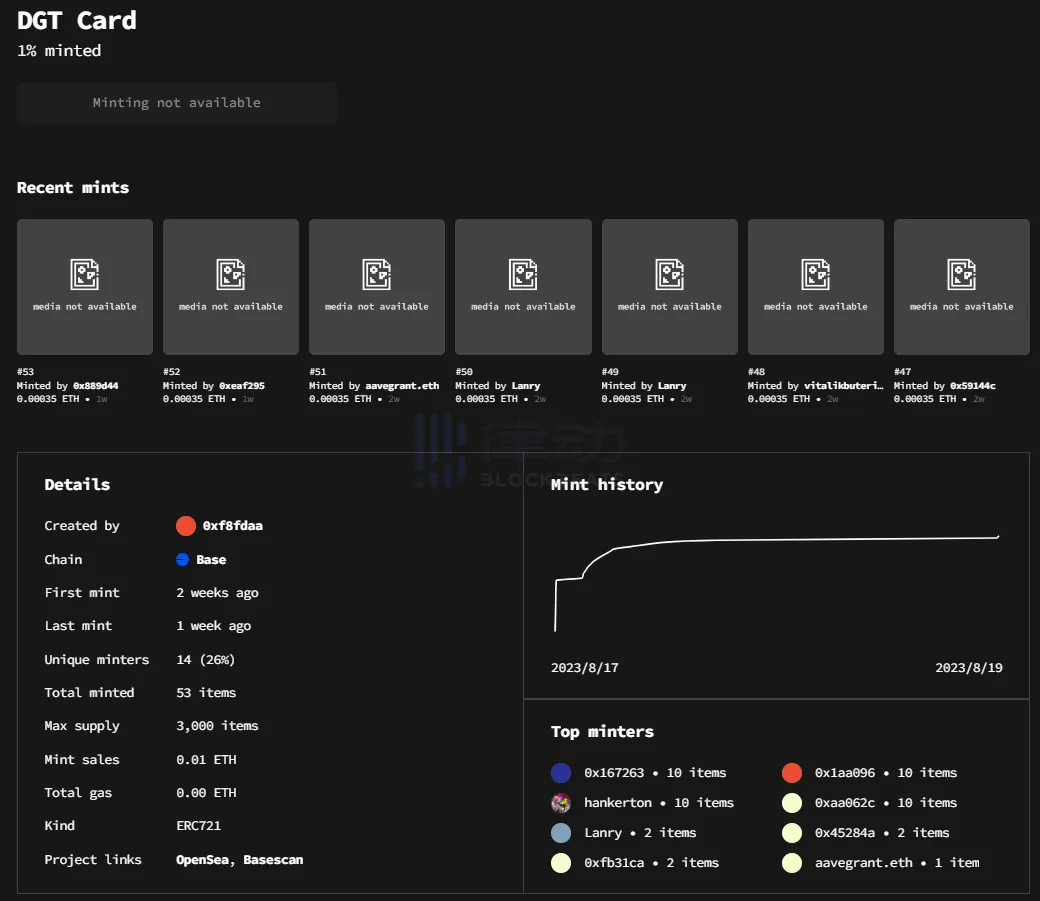The width and height of the screenshot is (1040, 901).
Task: Click the red avatar next to 0x1aa096
Action: (x=792, y=773)
